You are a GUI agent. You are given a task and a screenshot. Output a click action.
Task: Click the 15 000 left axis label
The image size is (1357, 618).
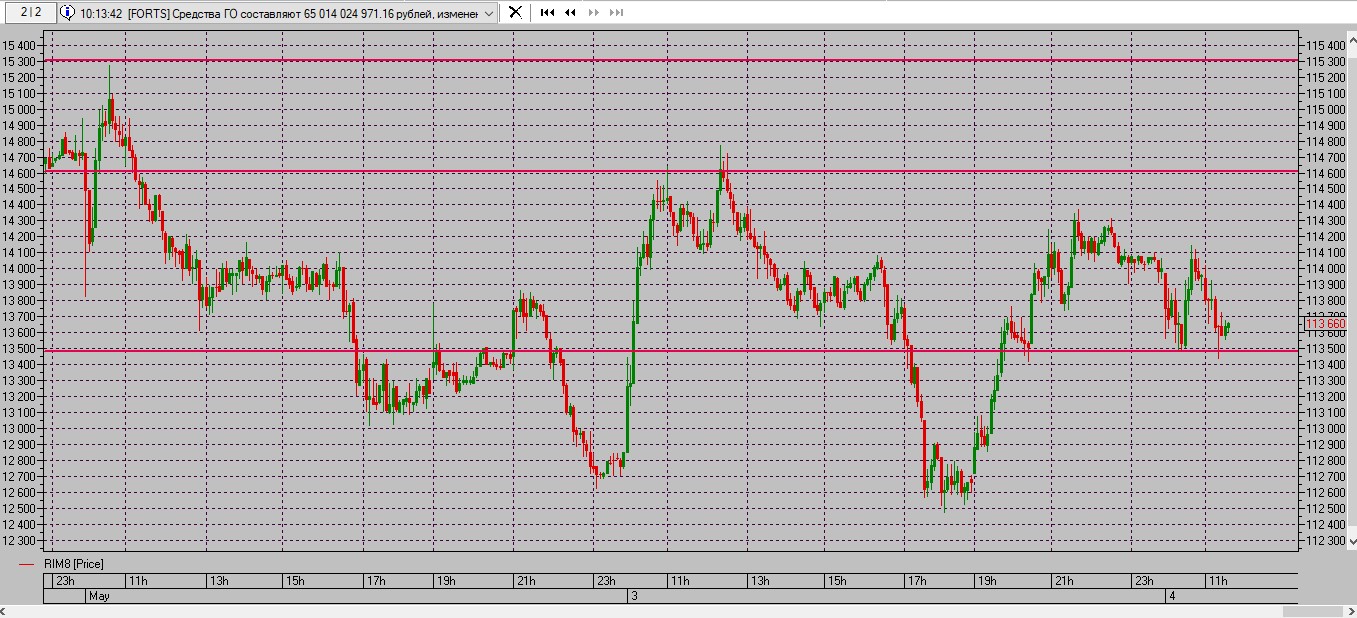pyautogui.click(x=20, y=109)
